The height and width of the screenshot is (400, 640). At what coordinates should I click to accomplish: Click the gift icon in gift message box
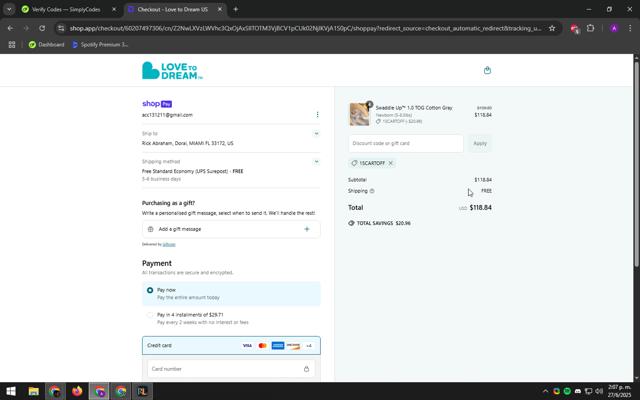point(151,229)
